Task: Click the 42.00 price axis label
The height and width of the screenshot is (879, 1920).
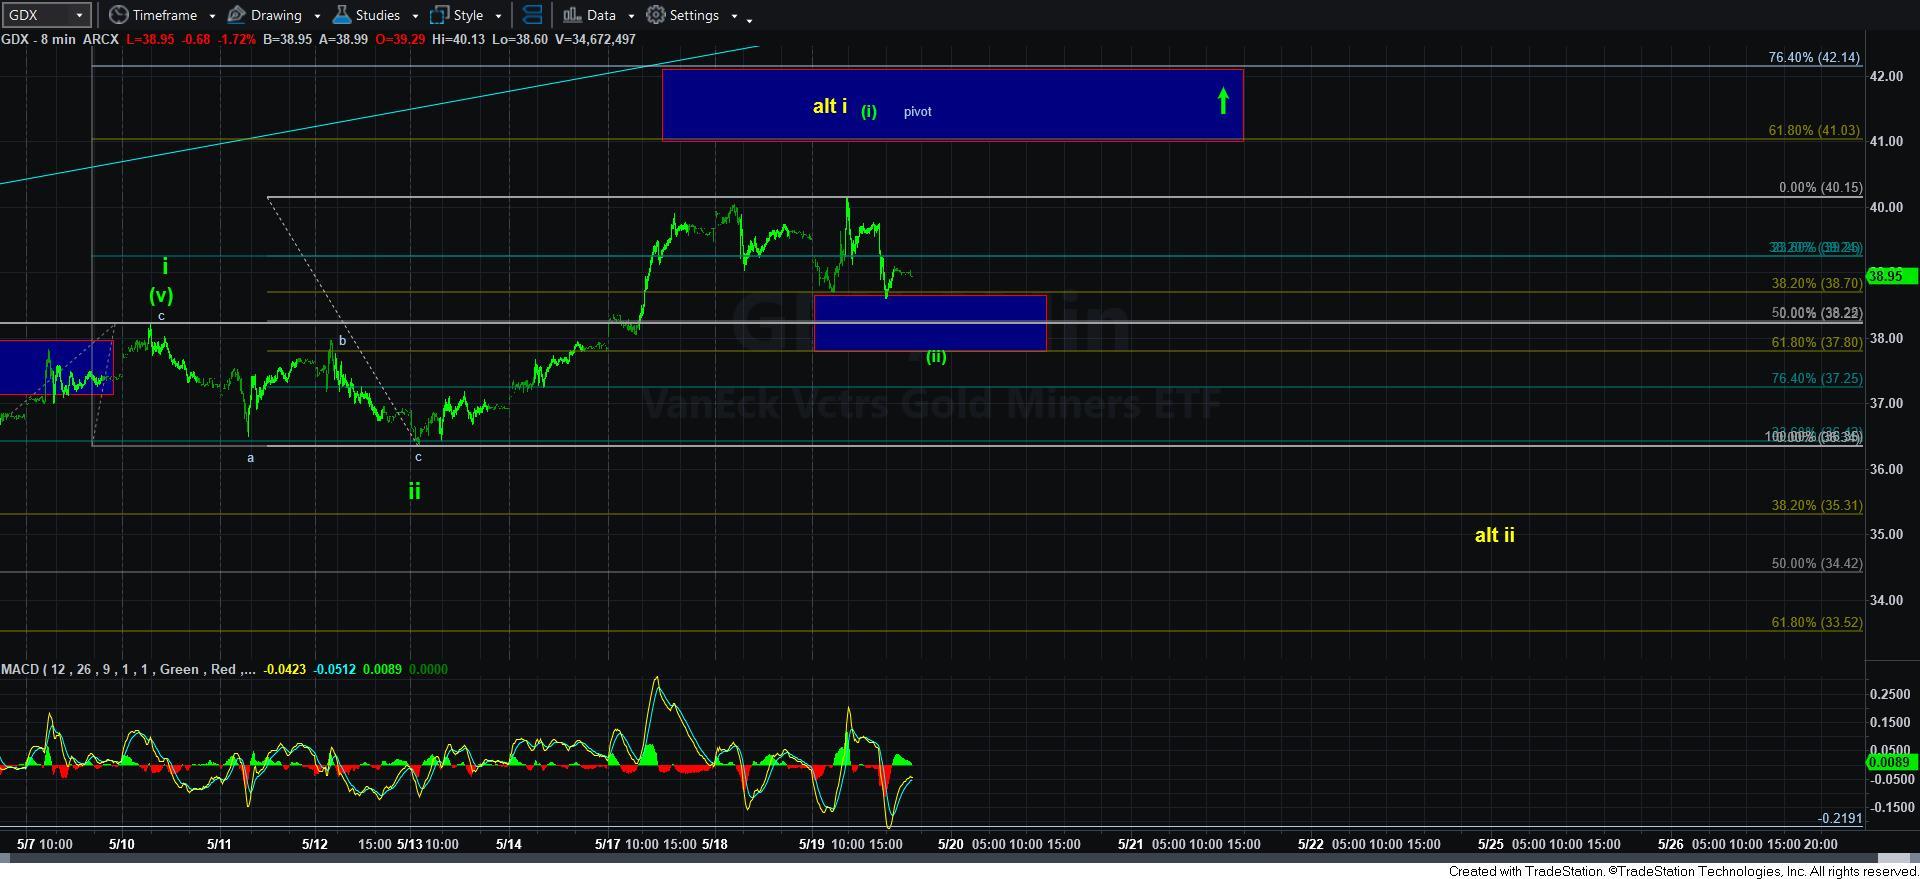Action: pyautogui.click(x=1886, y=76)
